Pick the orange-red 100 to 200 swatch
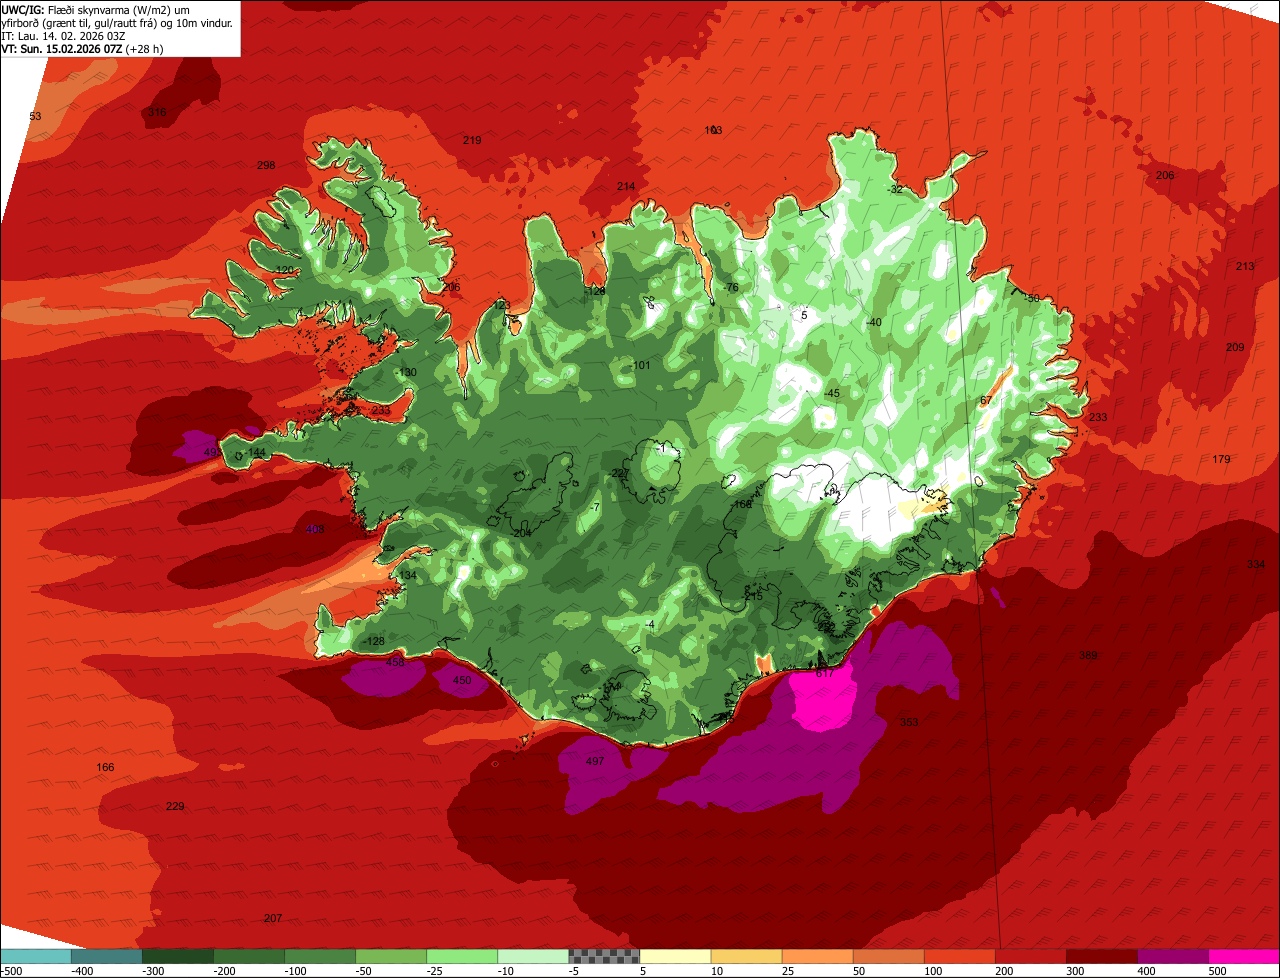This screenshot has width=1280, height=978. 958,956
